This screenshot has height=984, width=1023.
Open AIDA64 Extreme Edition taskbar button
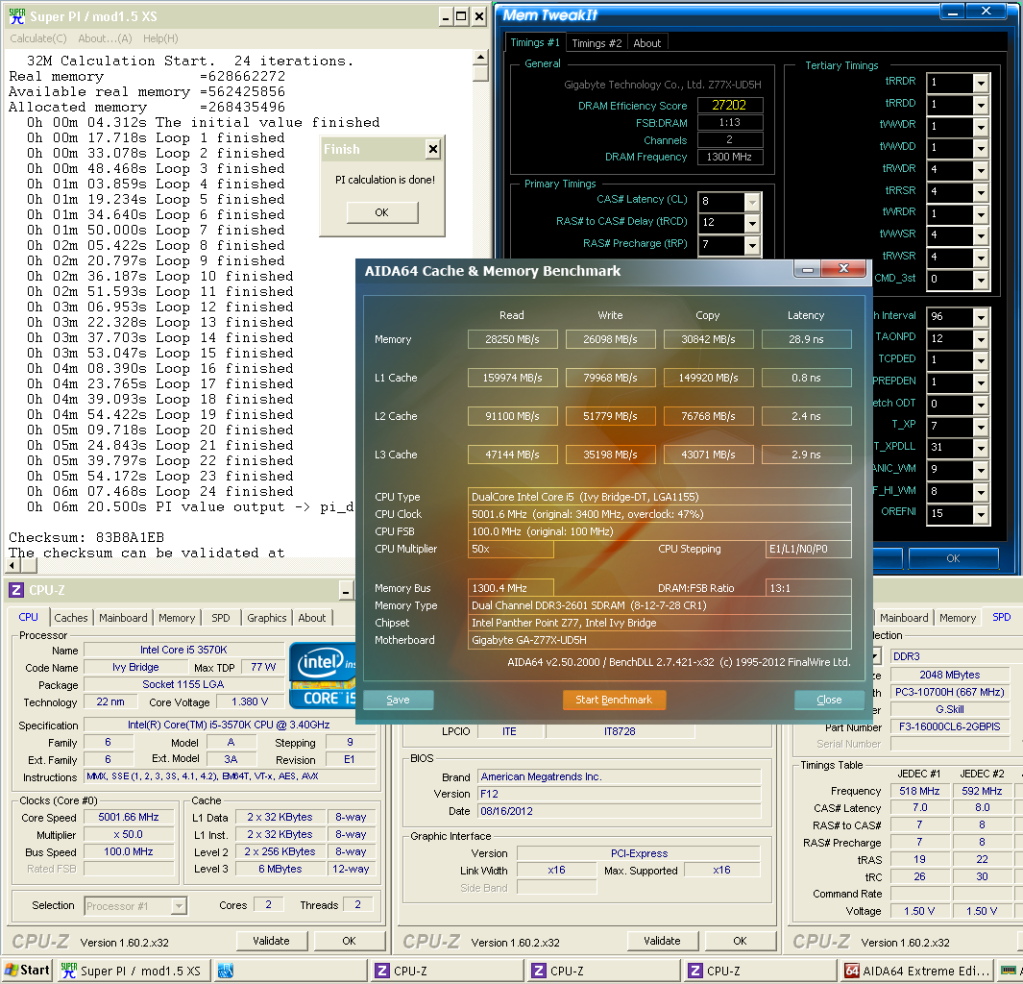[916, 970]
